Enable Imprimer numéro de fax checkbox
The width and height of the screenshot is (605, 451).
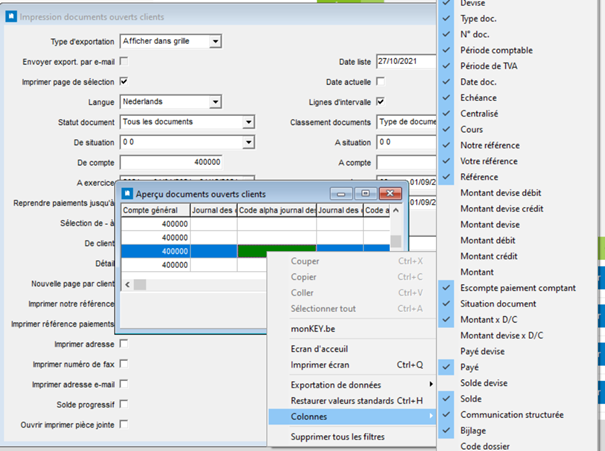(124, 363)
